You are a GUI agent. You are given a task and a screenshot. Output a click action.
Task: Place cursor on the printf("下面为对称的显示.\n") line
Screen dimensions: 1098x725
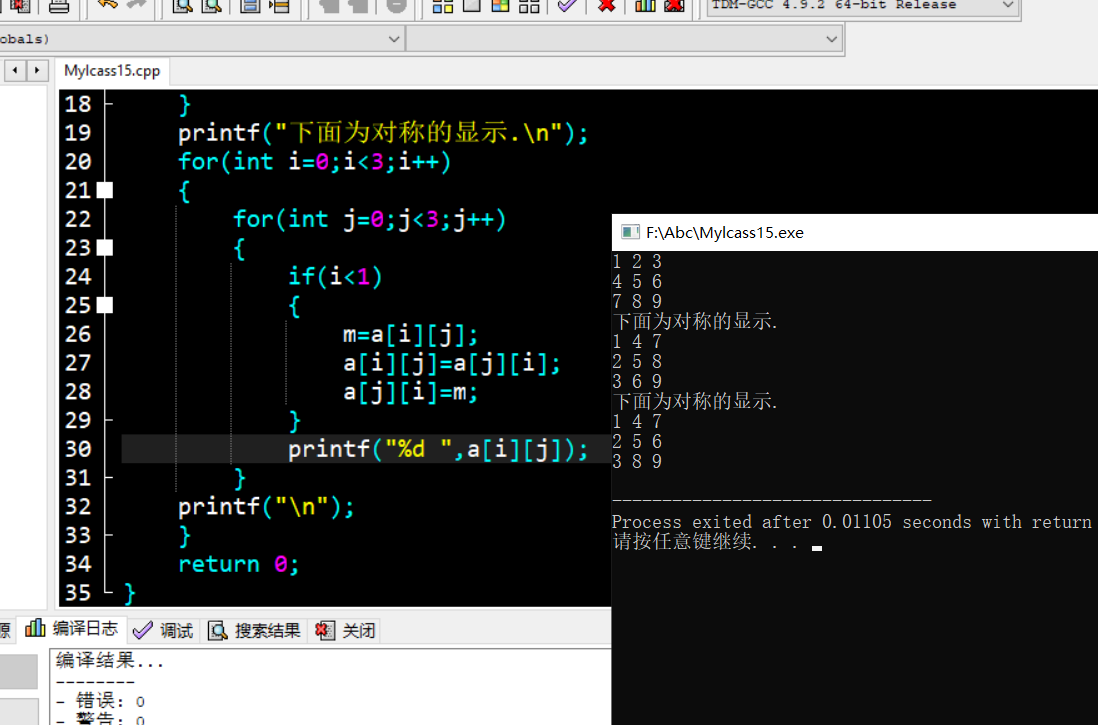point(383,132)
